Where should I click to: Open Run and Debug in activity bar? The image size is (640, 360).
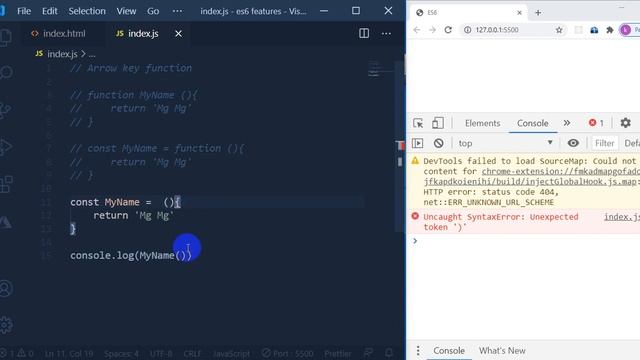5,147
